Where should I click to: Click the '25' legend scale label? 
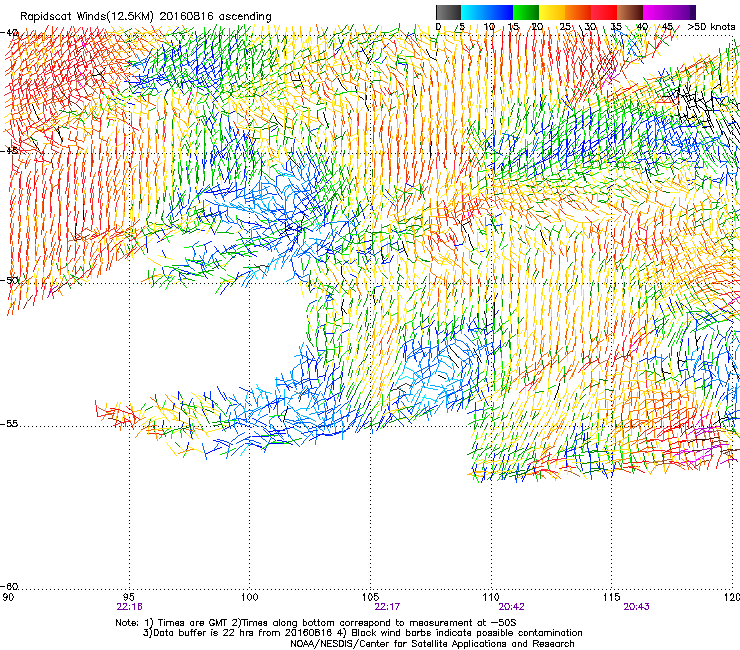click(565, 27)
